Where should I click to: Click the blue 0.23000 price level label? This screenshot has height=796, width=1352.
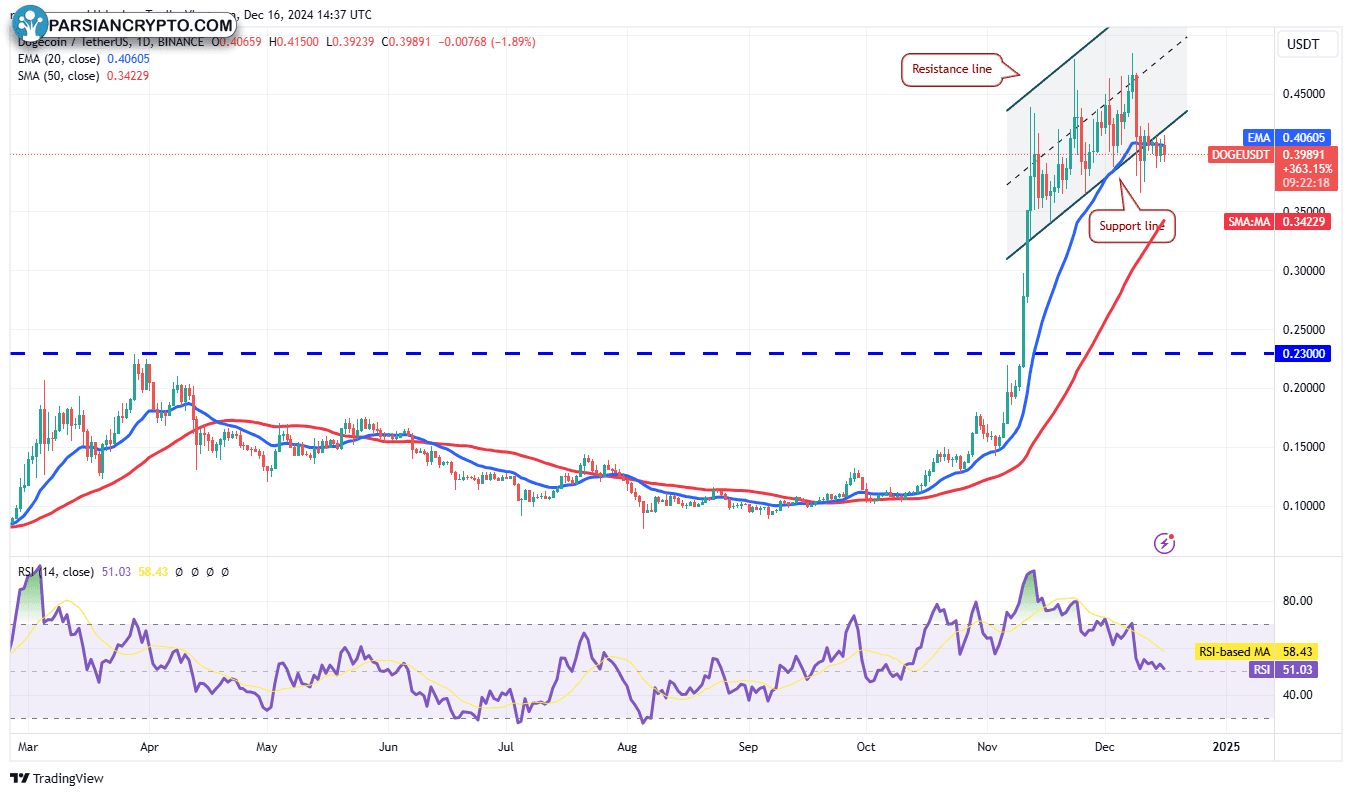(x=1302, y=353)
